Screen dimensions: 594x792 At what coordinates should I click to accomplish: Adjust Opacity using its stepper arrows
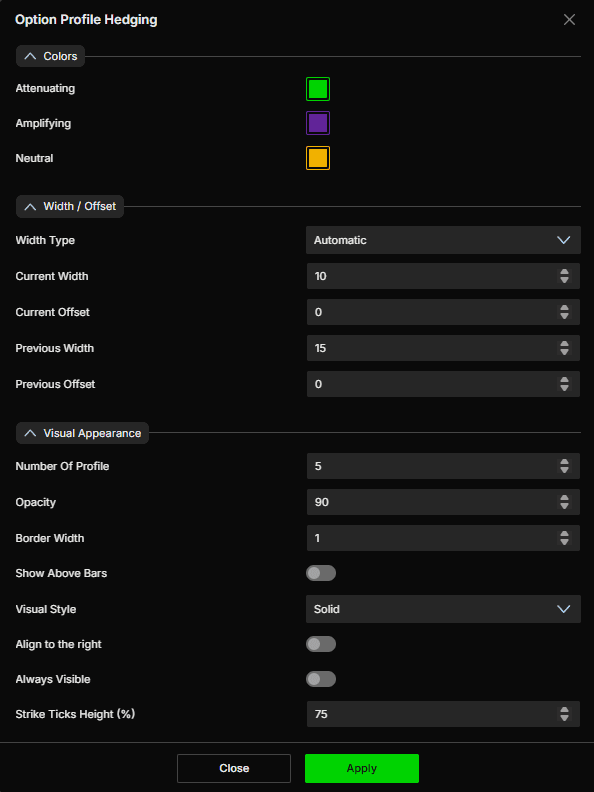click(564, 502)
